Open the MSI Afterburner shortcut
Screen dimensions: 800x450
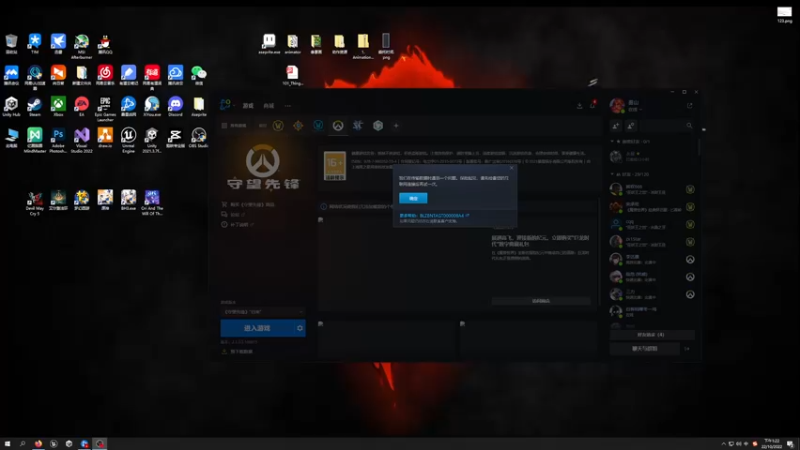82,46
